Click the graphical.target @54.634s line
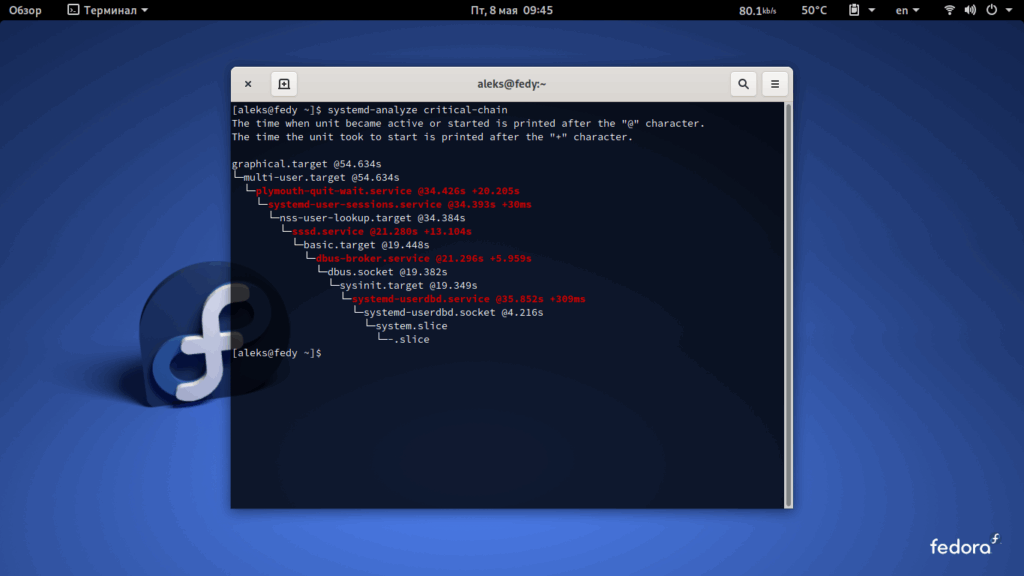This screenshot has width=1024, height=576. coord(306,164)
